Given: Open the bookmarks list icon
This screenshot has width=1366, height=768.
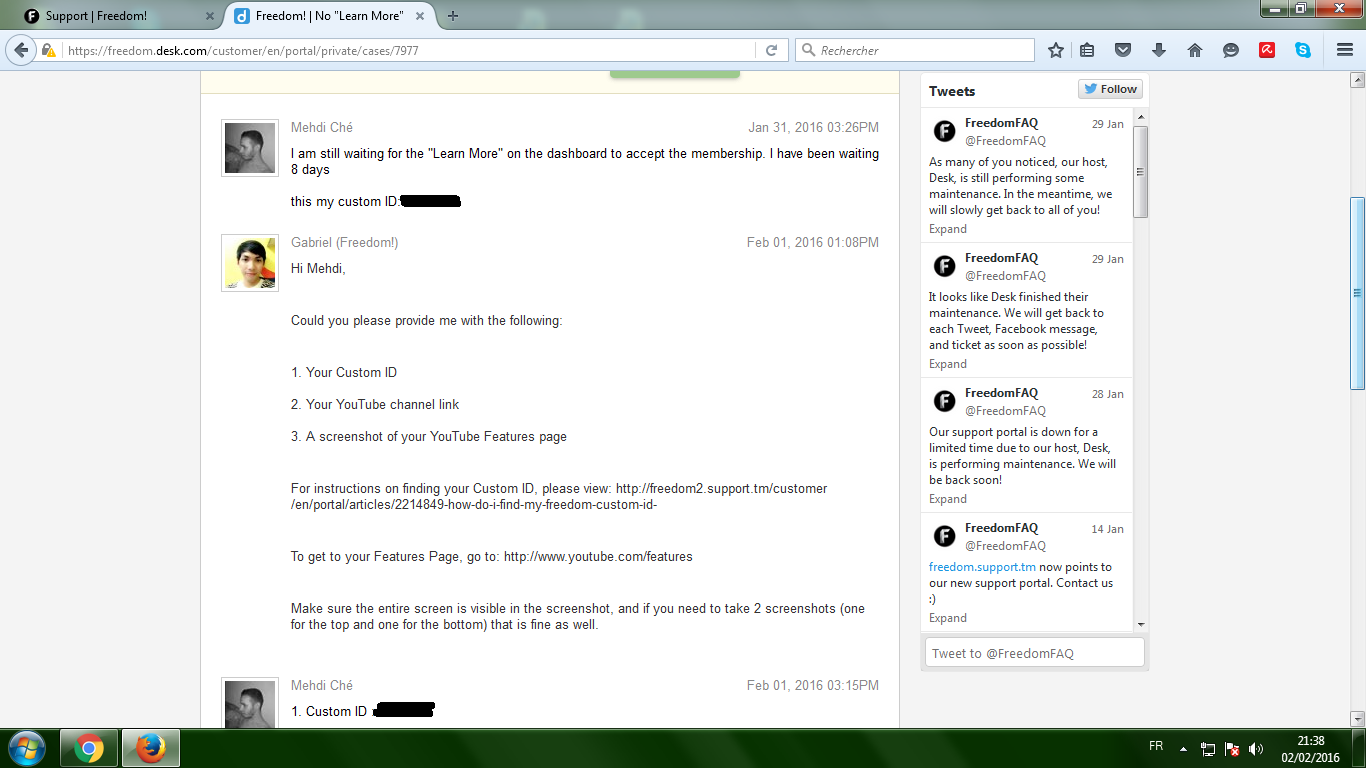Looking at the screenshot, I should [x=1087, y=50].
